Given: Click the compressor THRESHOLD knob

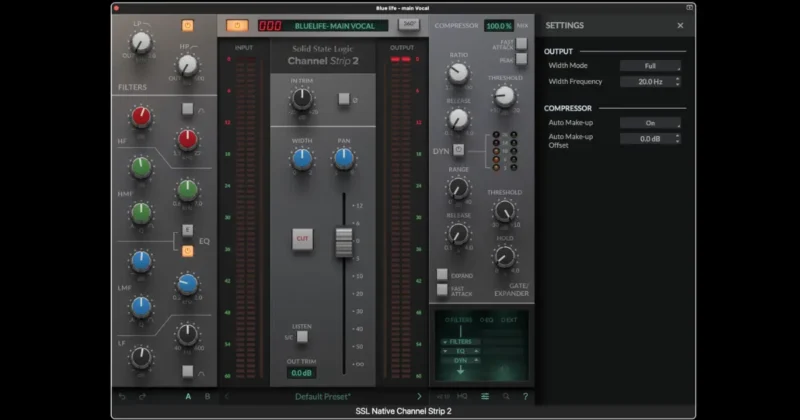Looking at the screenshot, I should (505, 96).
